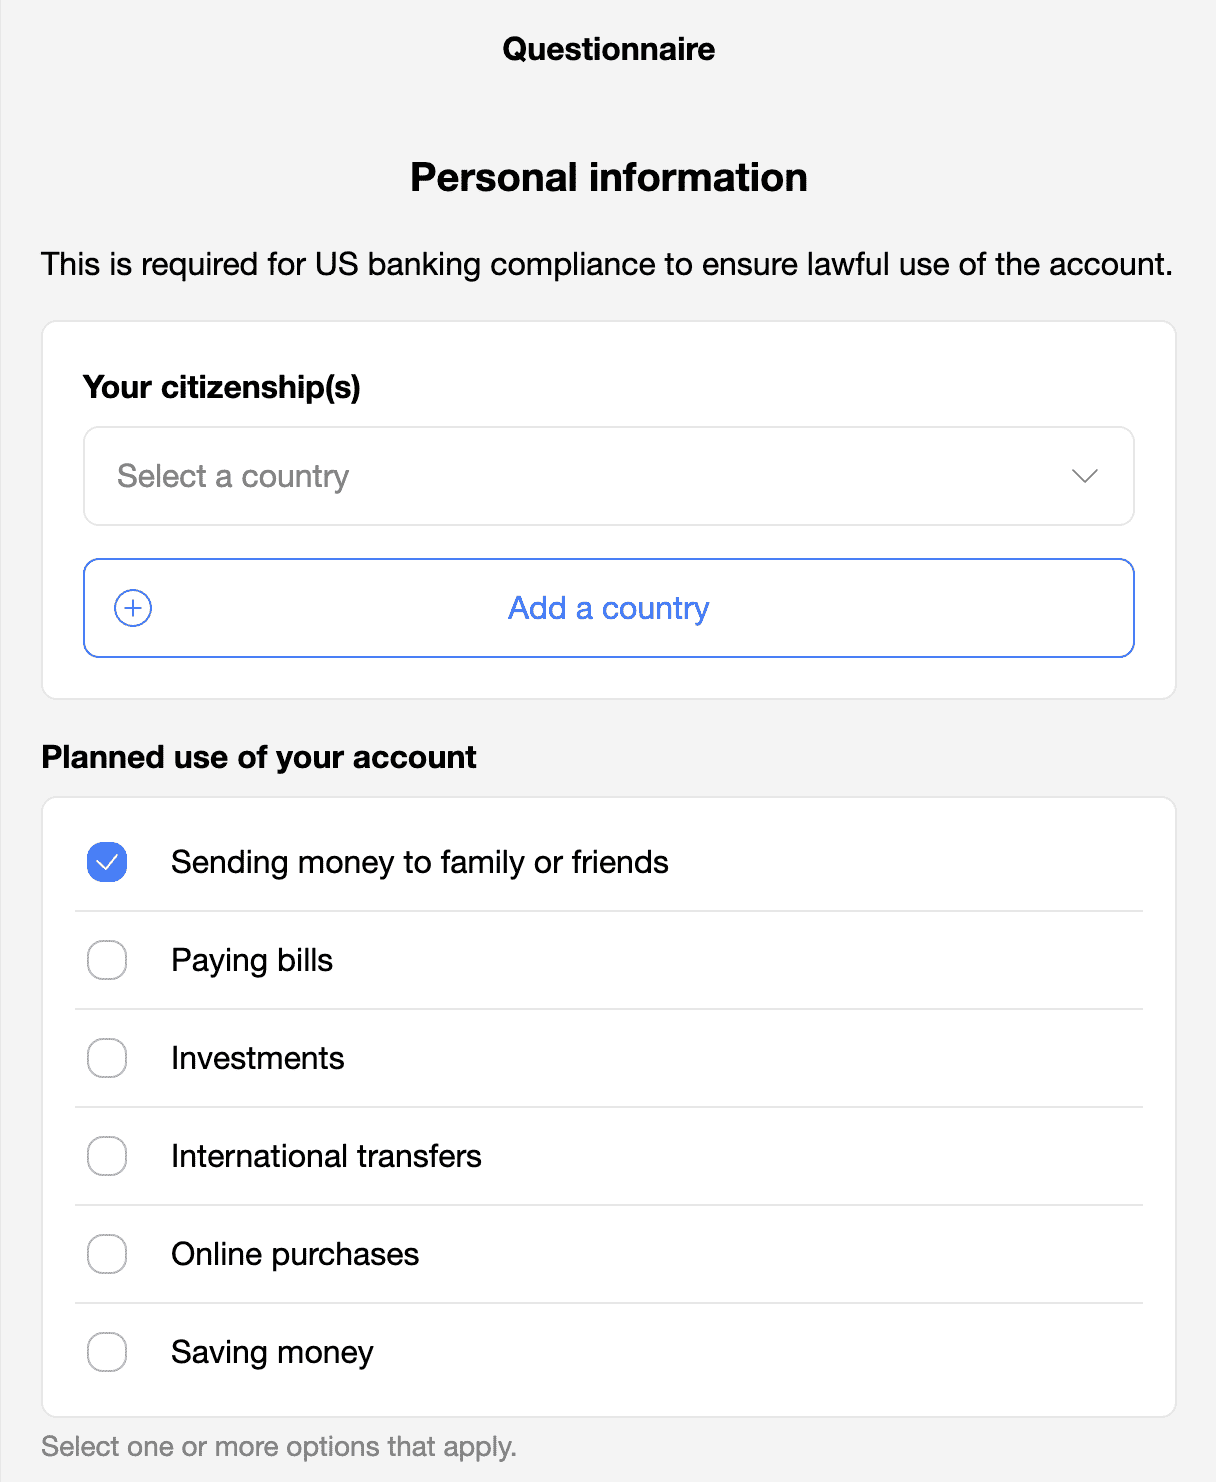Image resolution: width=1216 pixels, height=1482 pixels.
Task: Select the Online purchases checkbox
Action: click(x=107, y=1254)
